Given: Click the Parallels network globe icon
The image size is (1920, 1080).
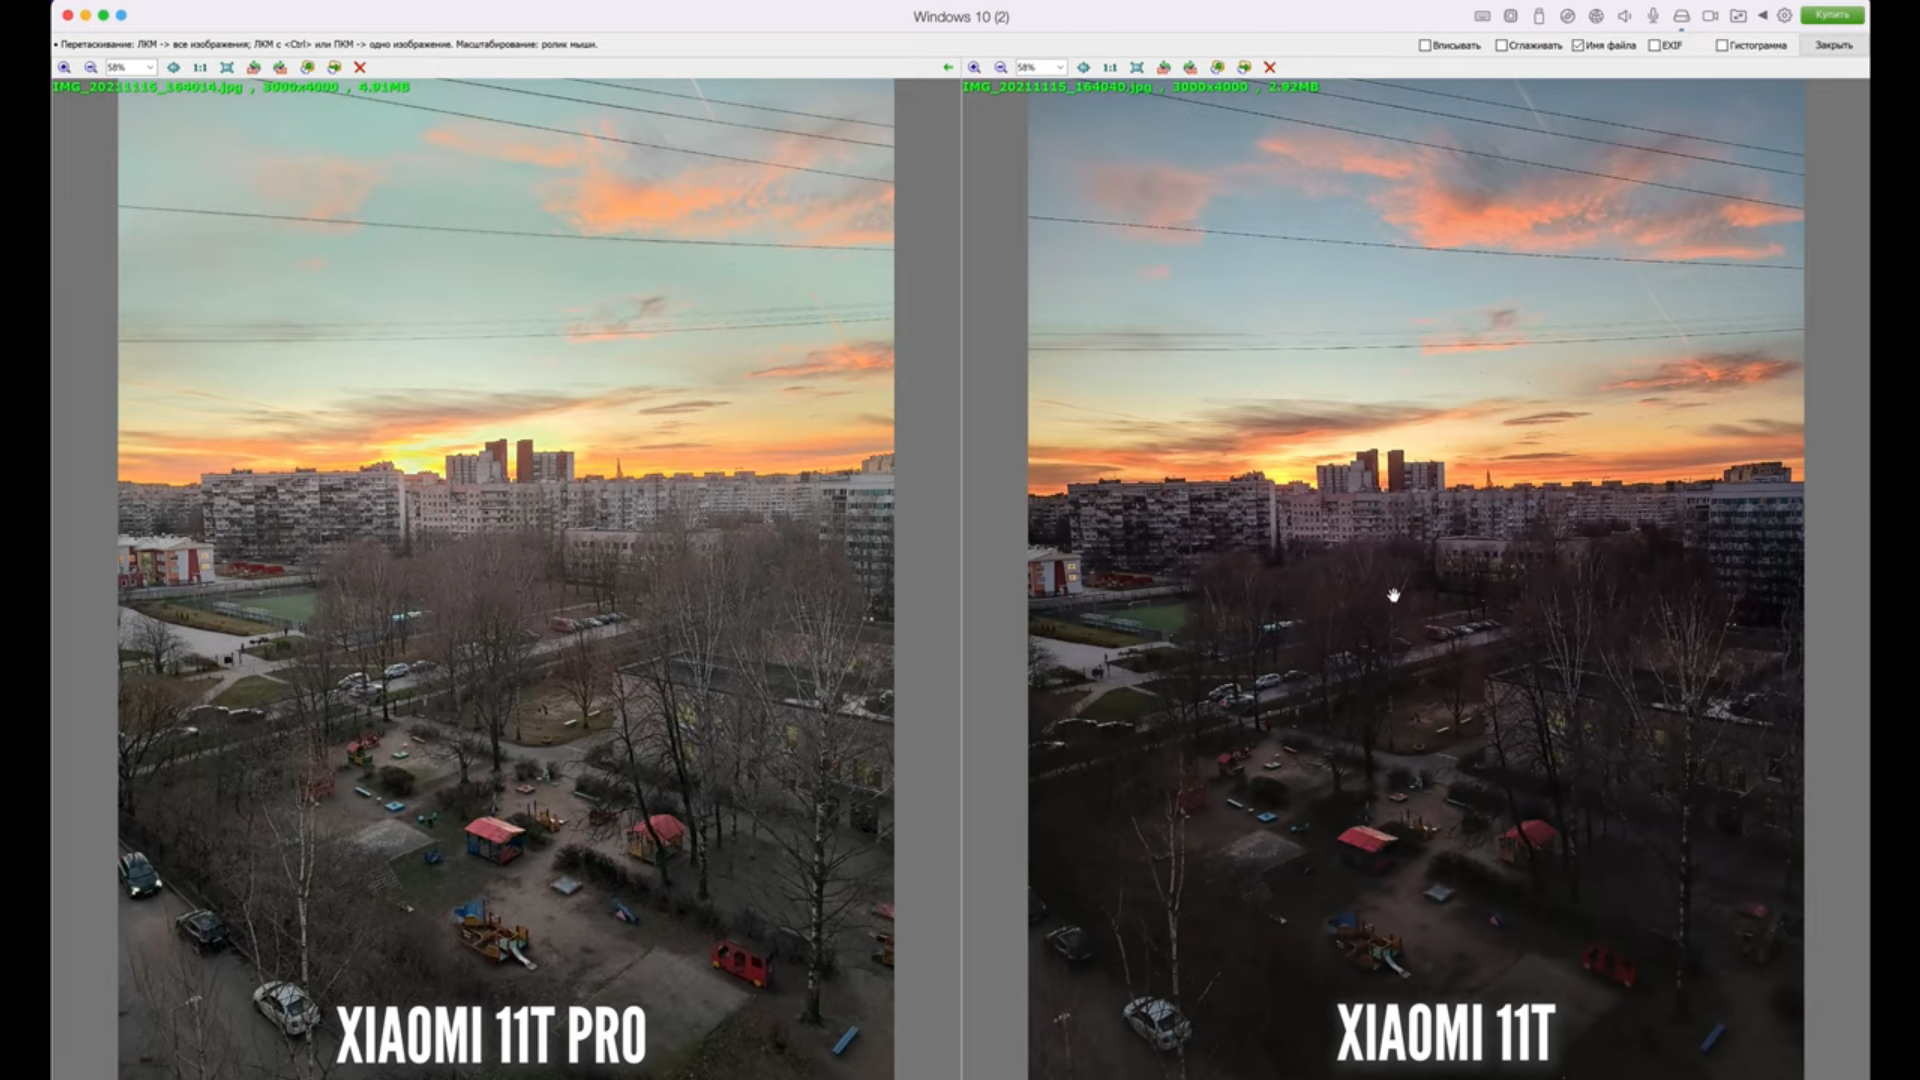Looking at the screenshot, I should pos(1596,16).
